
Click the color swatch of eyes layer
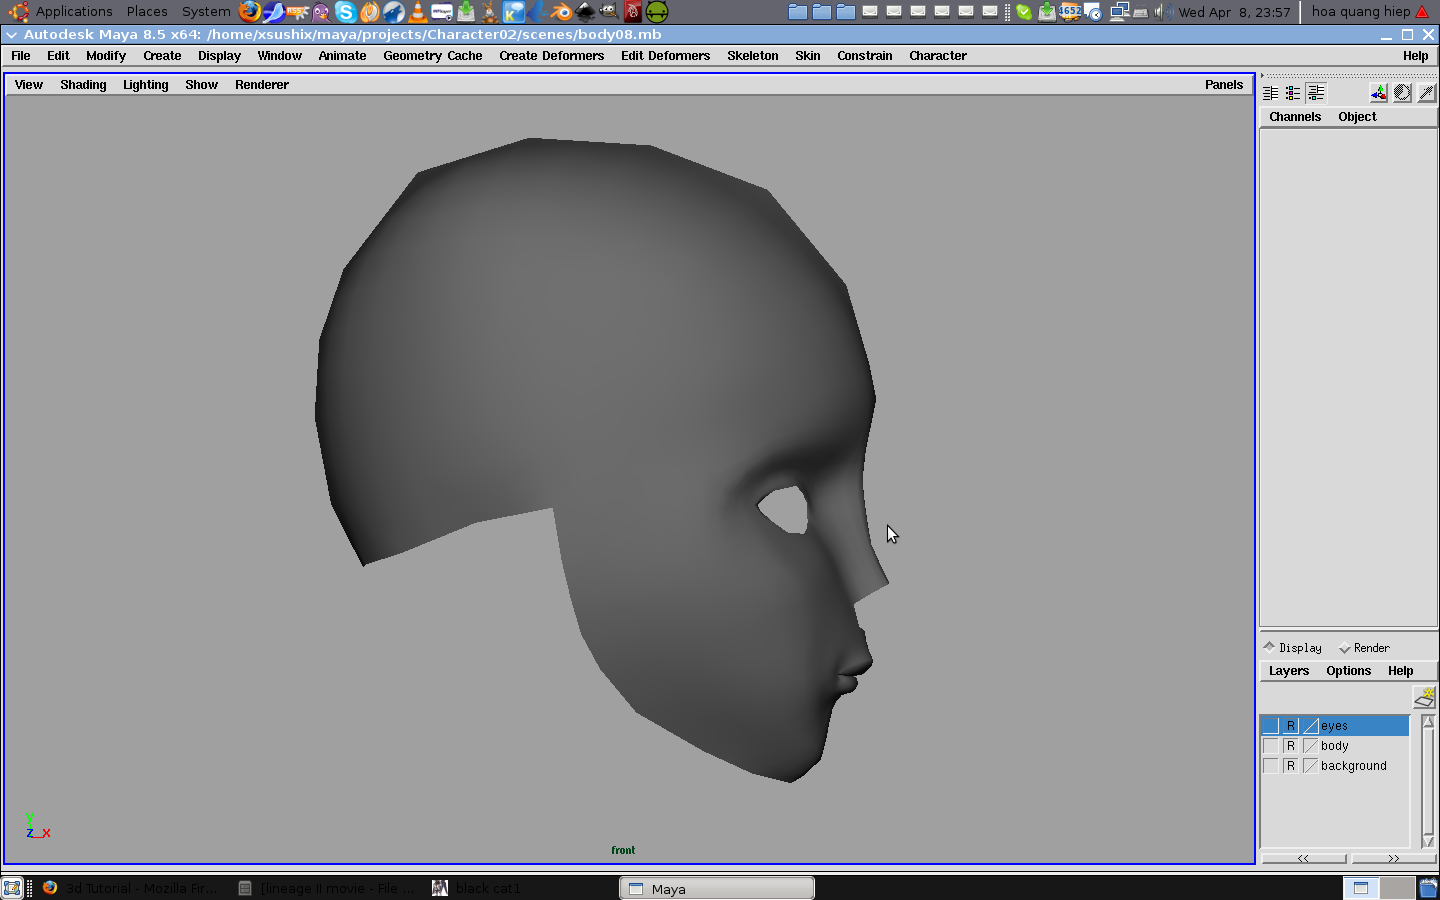[x=1310, y=726]
